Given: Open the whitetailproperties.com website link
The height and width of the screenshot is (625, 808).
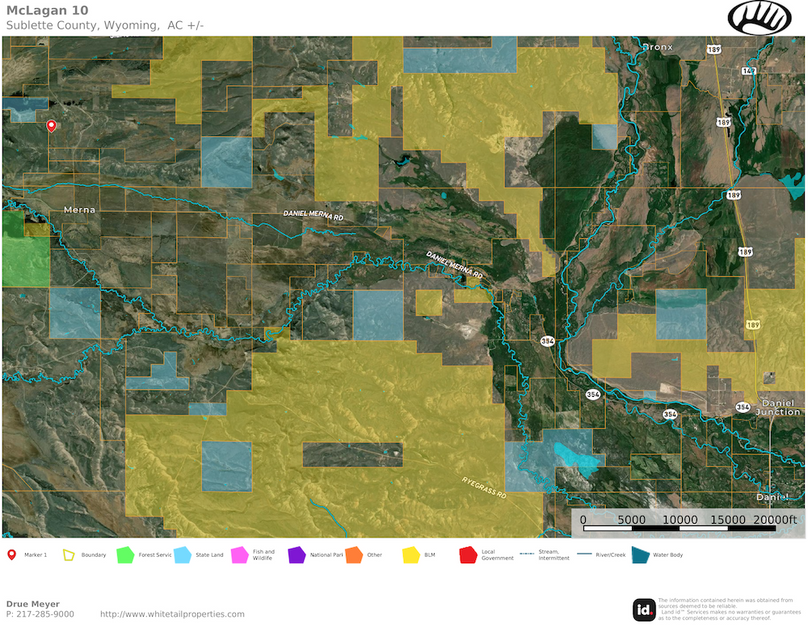Looking at the screenshot, I should 172,614.
